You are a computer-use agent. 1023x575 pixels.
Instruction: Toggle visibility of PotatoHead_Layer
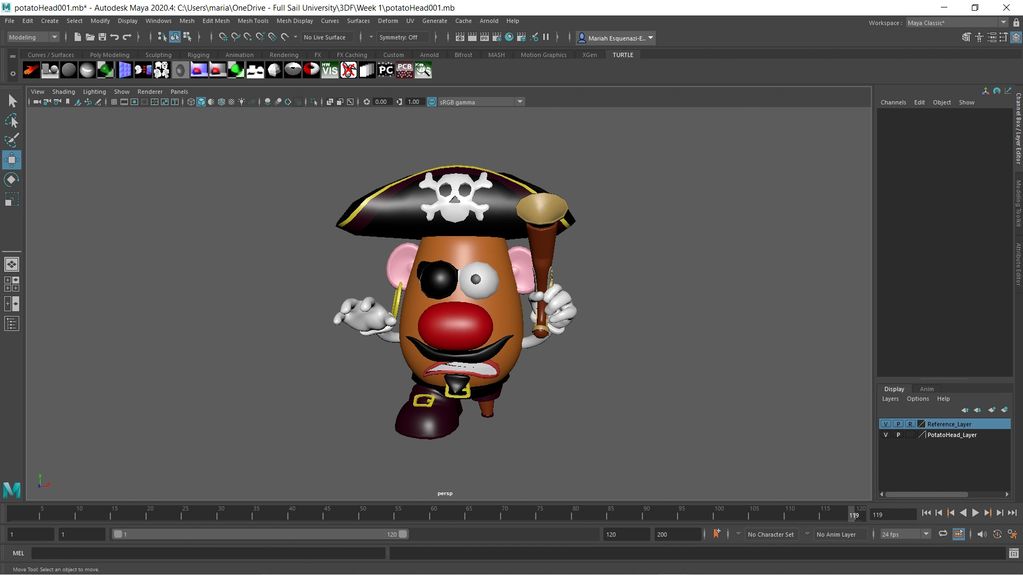click(x=885, y=435)
